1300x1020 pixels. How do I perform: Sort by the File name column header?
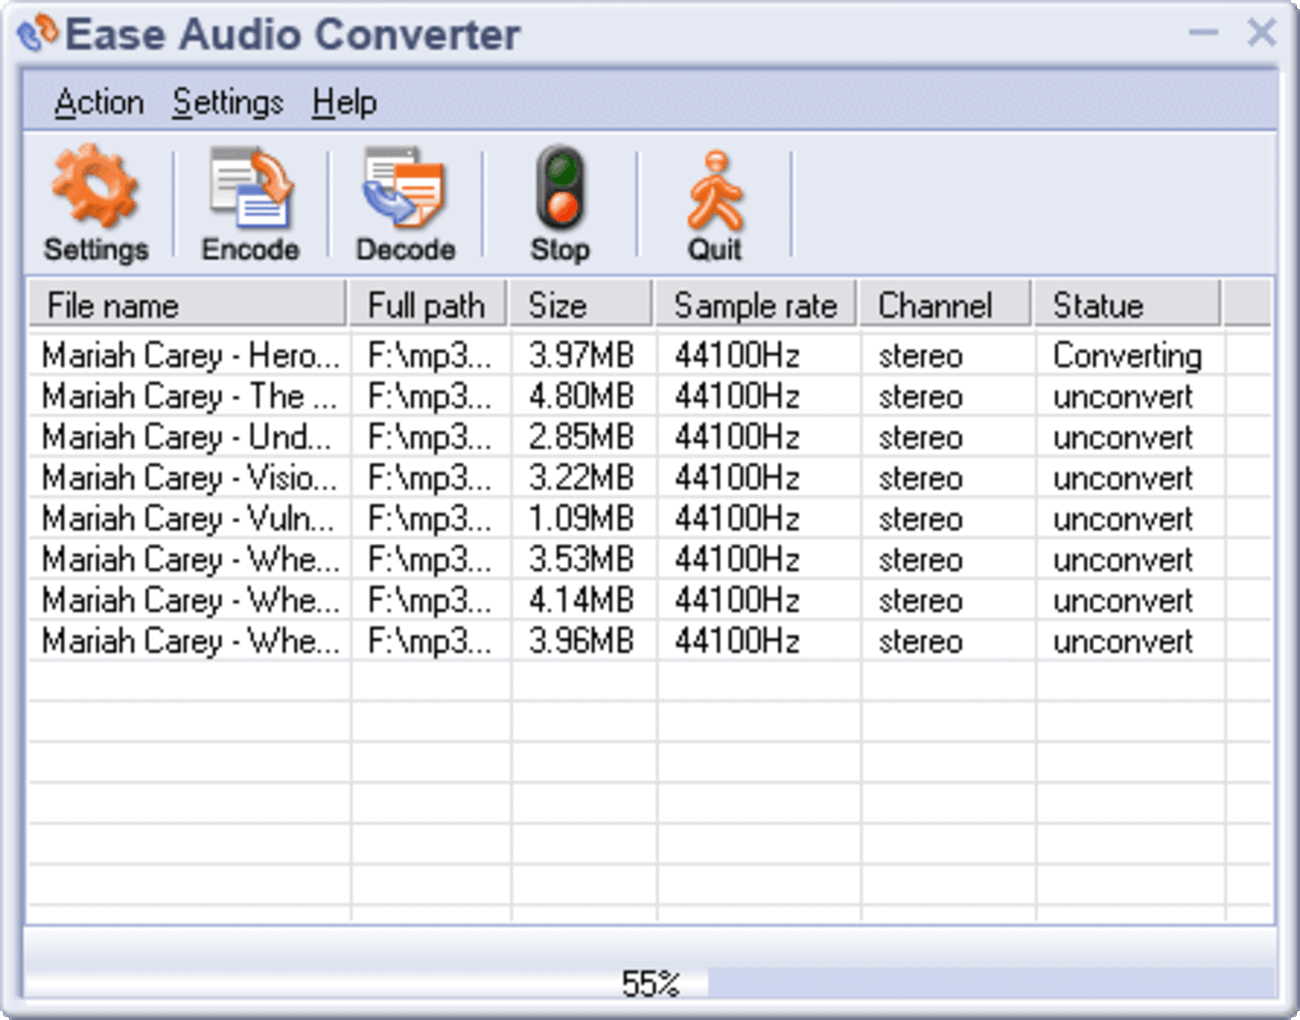coord(187,305)
